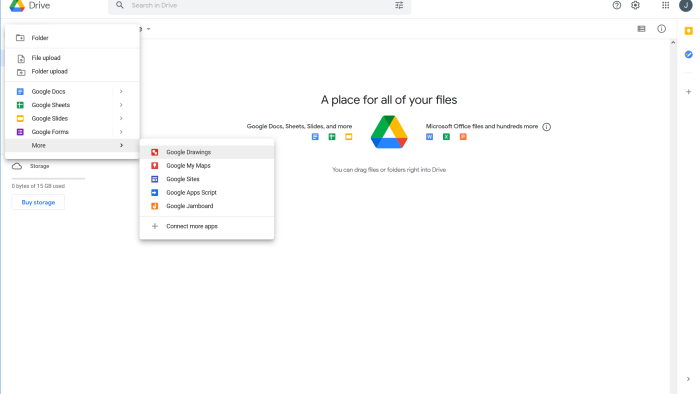700x394 pixels.
Task: Click the Google Slides icon in menu
Action: (20, 118)
